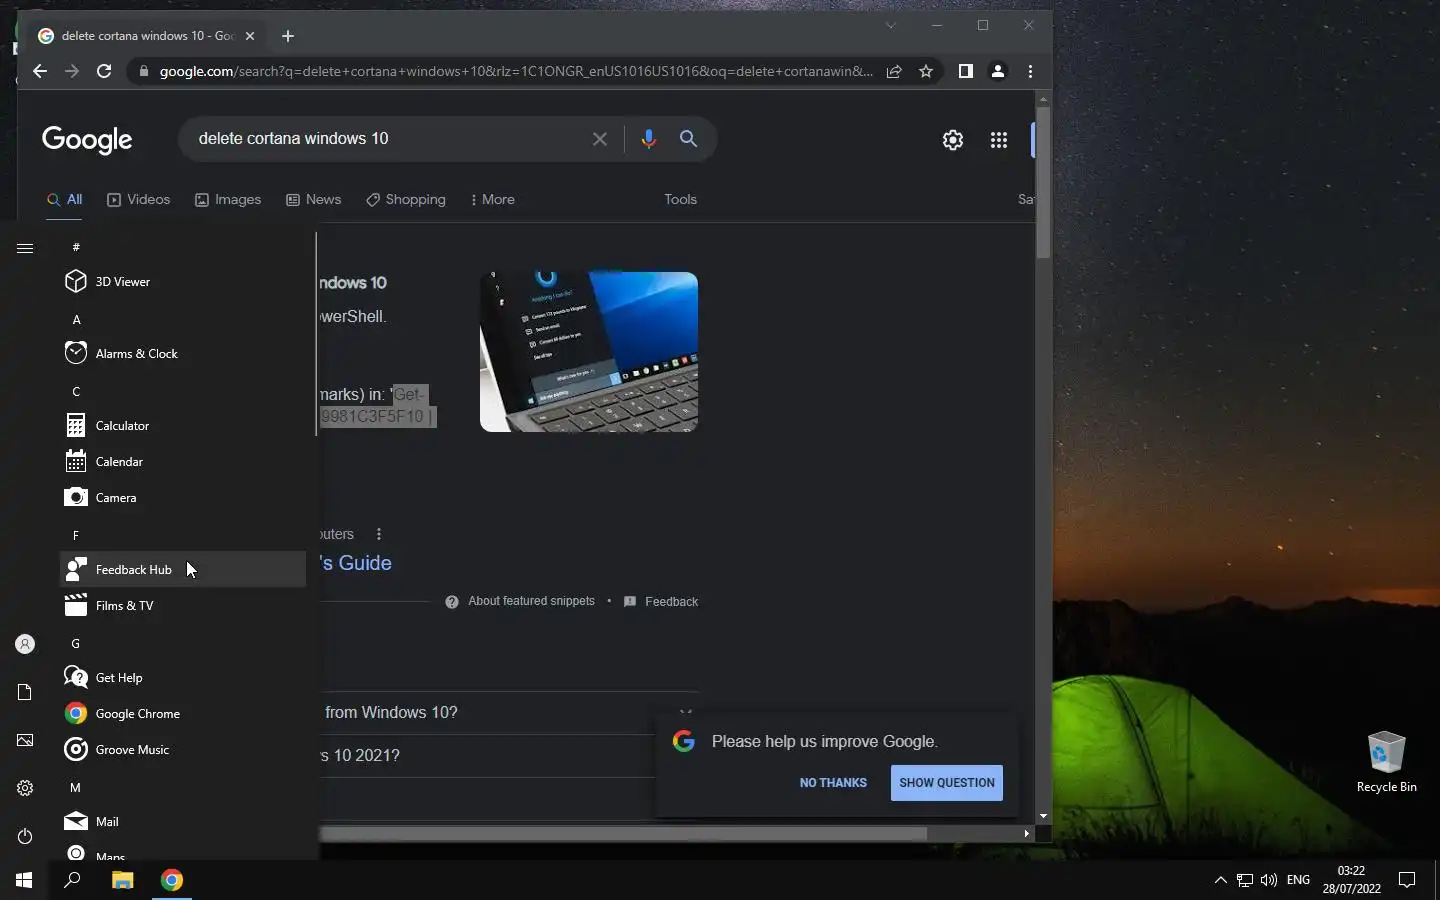The image size is (1440, 900).
Task: Launch the Camera app
Action: (x=183, y=498)
